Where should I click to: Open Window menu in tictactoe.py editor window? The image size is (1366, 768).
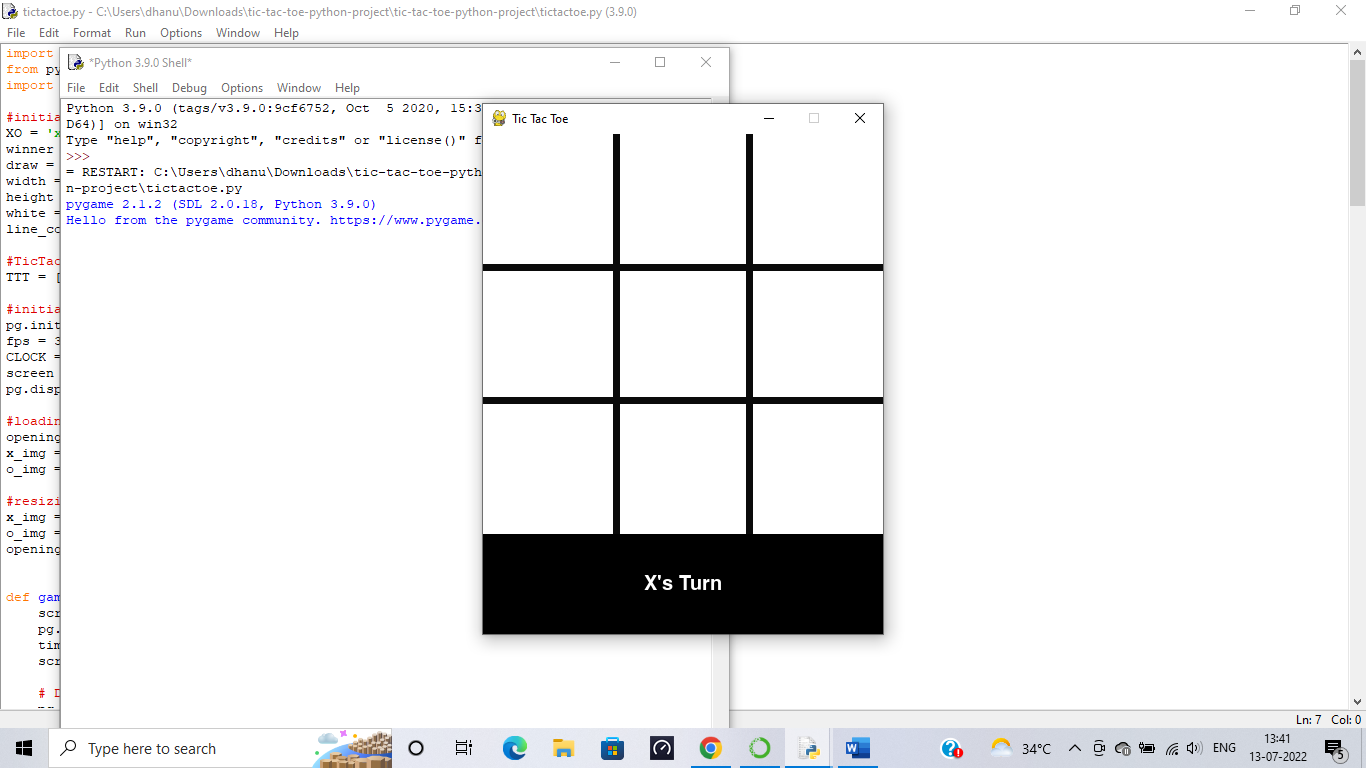coord(238,33)
